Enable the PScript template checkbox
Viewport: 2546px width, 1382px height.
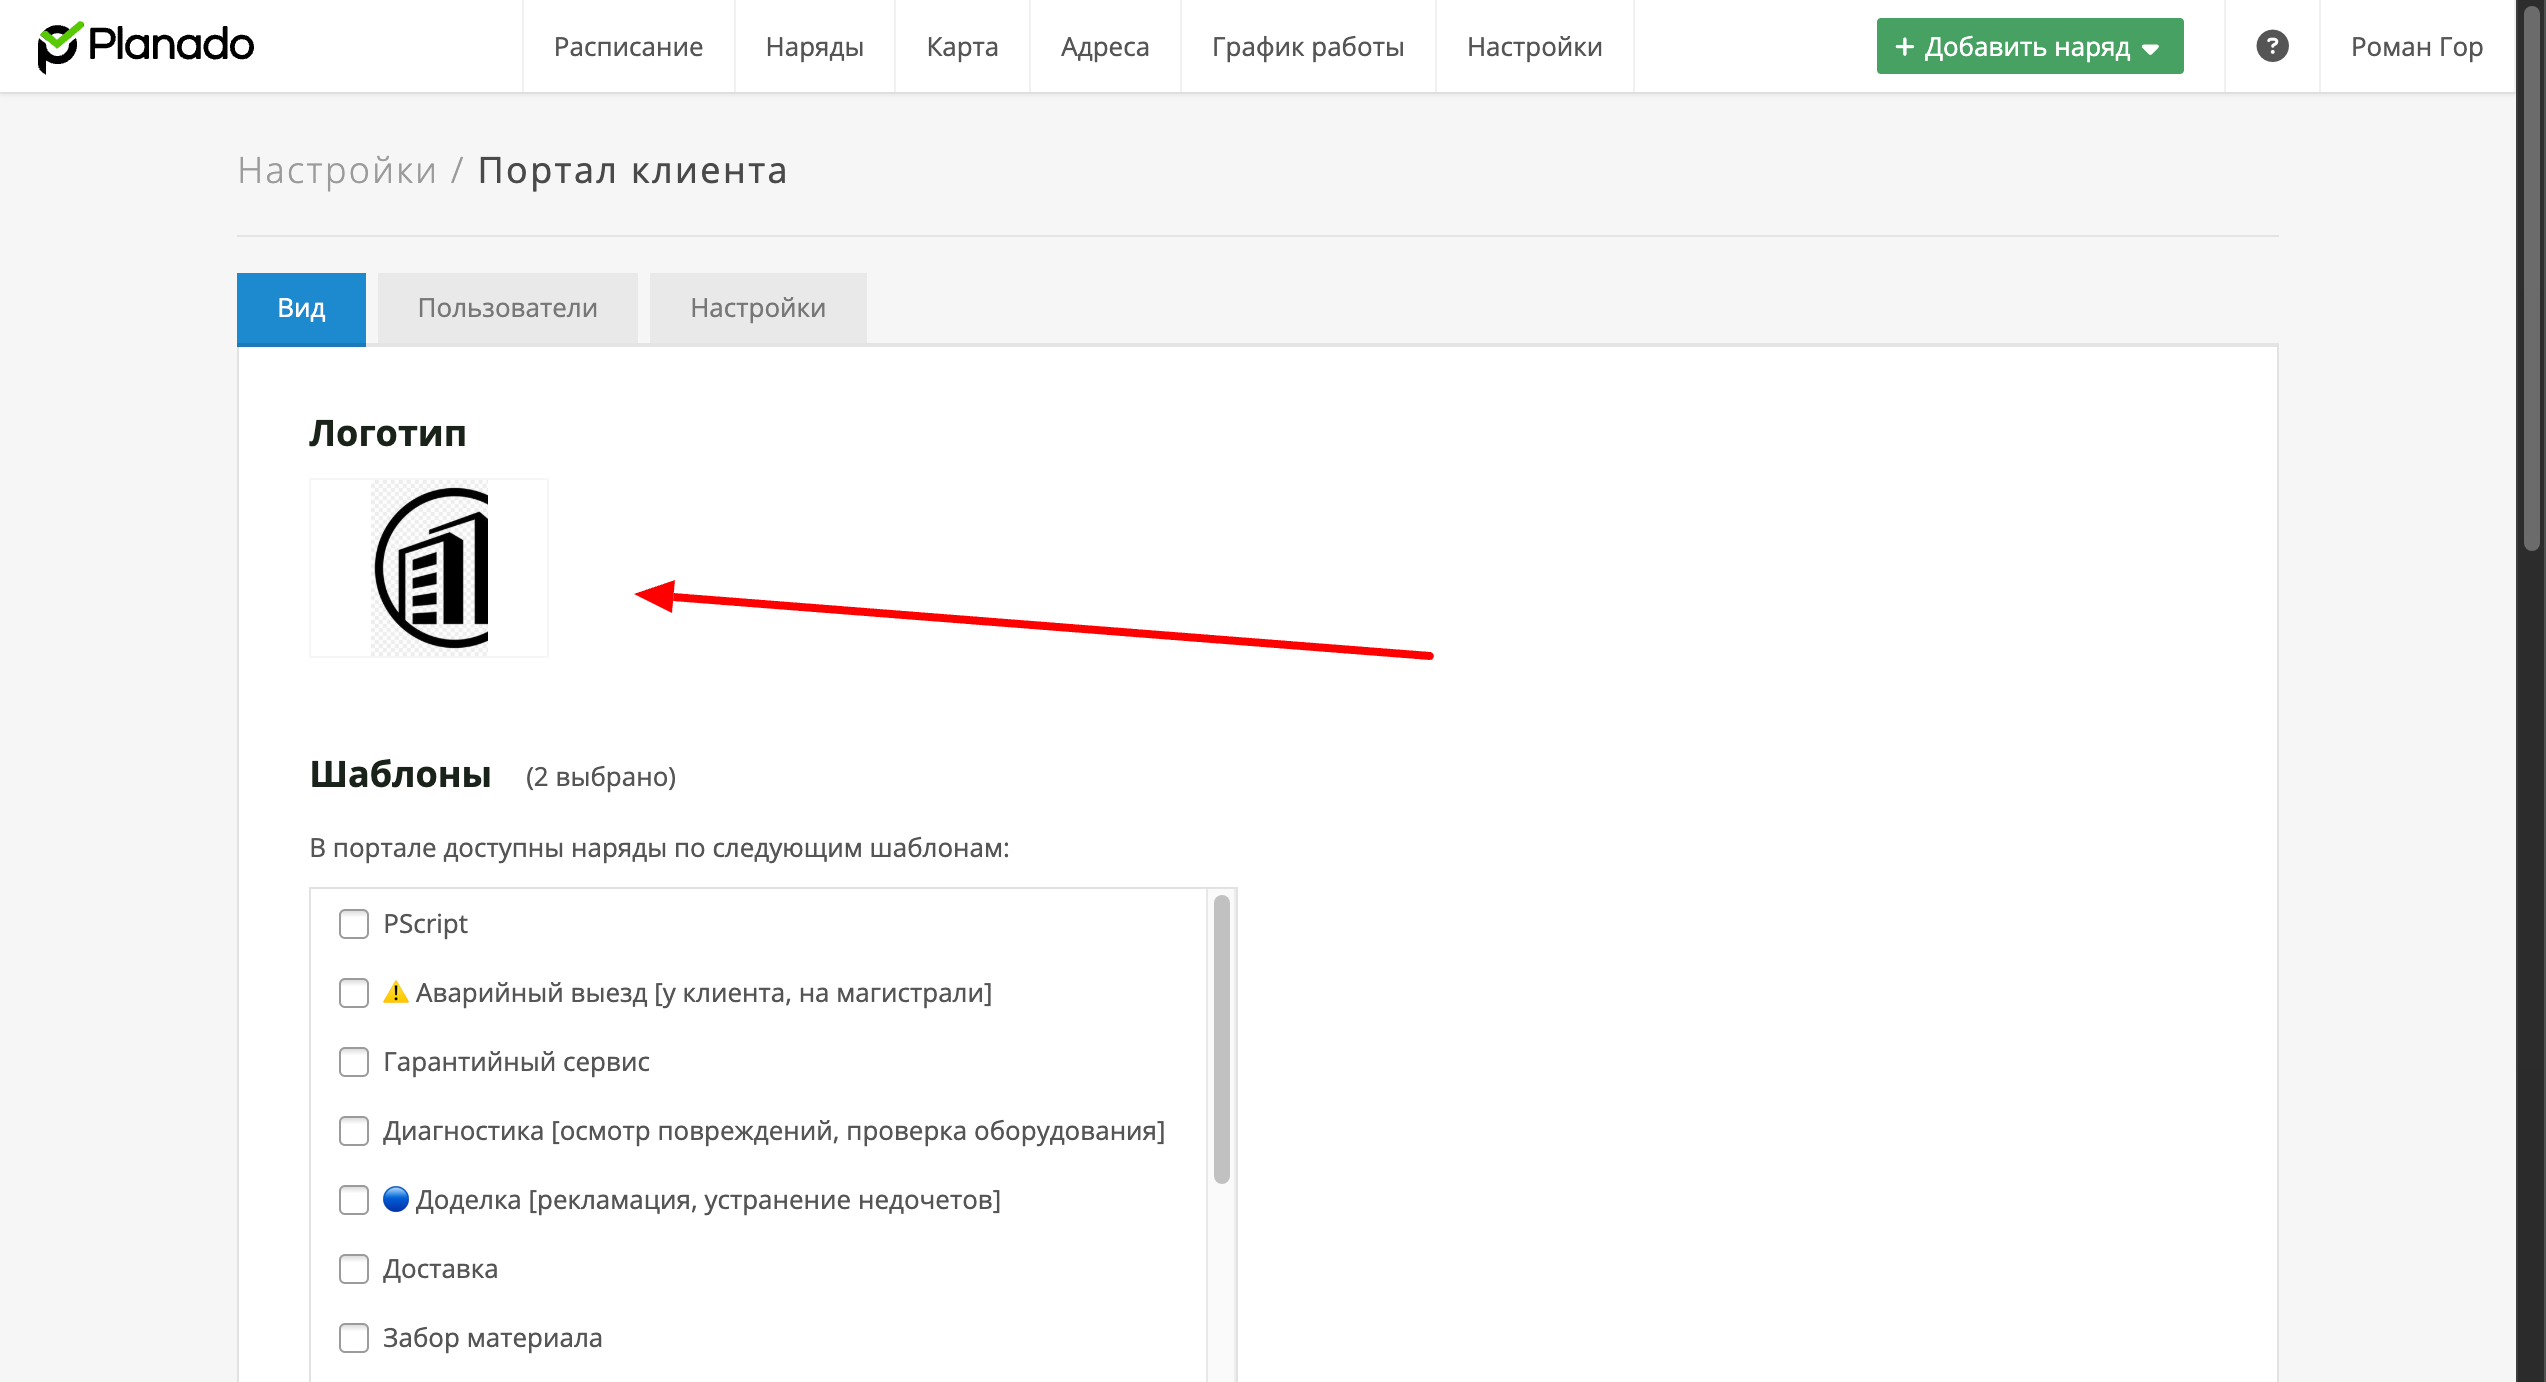pyautogui.click(x=354, y=924)
